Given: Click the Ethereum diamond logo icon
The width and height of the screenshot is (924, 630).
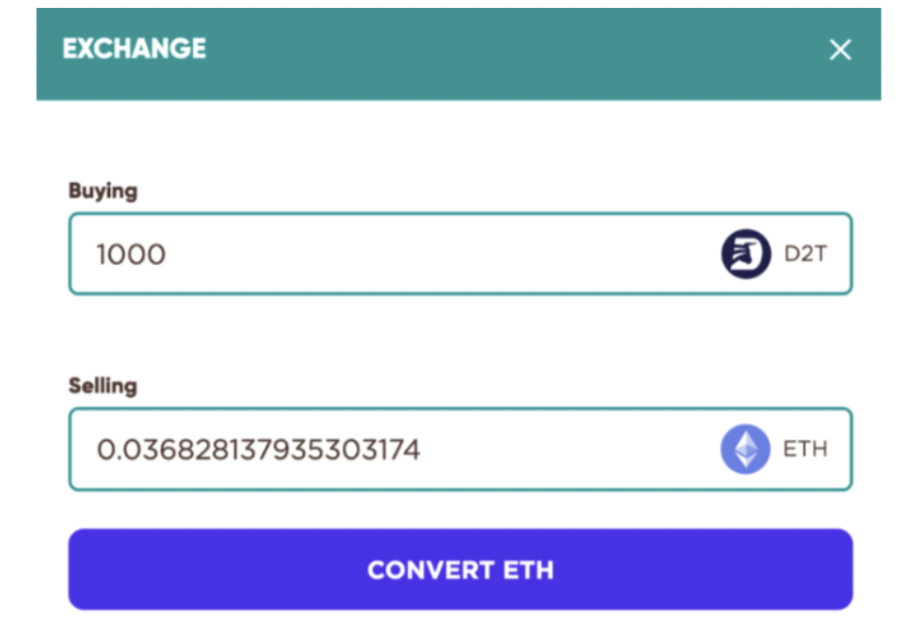Looking at the screenshot, I should (x=745, y=449).
